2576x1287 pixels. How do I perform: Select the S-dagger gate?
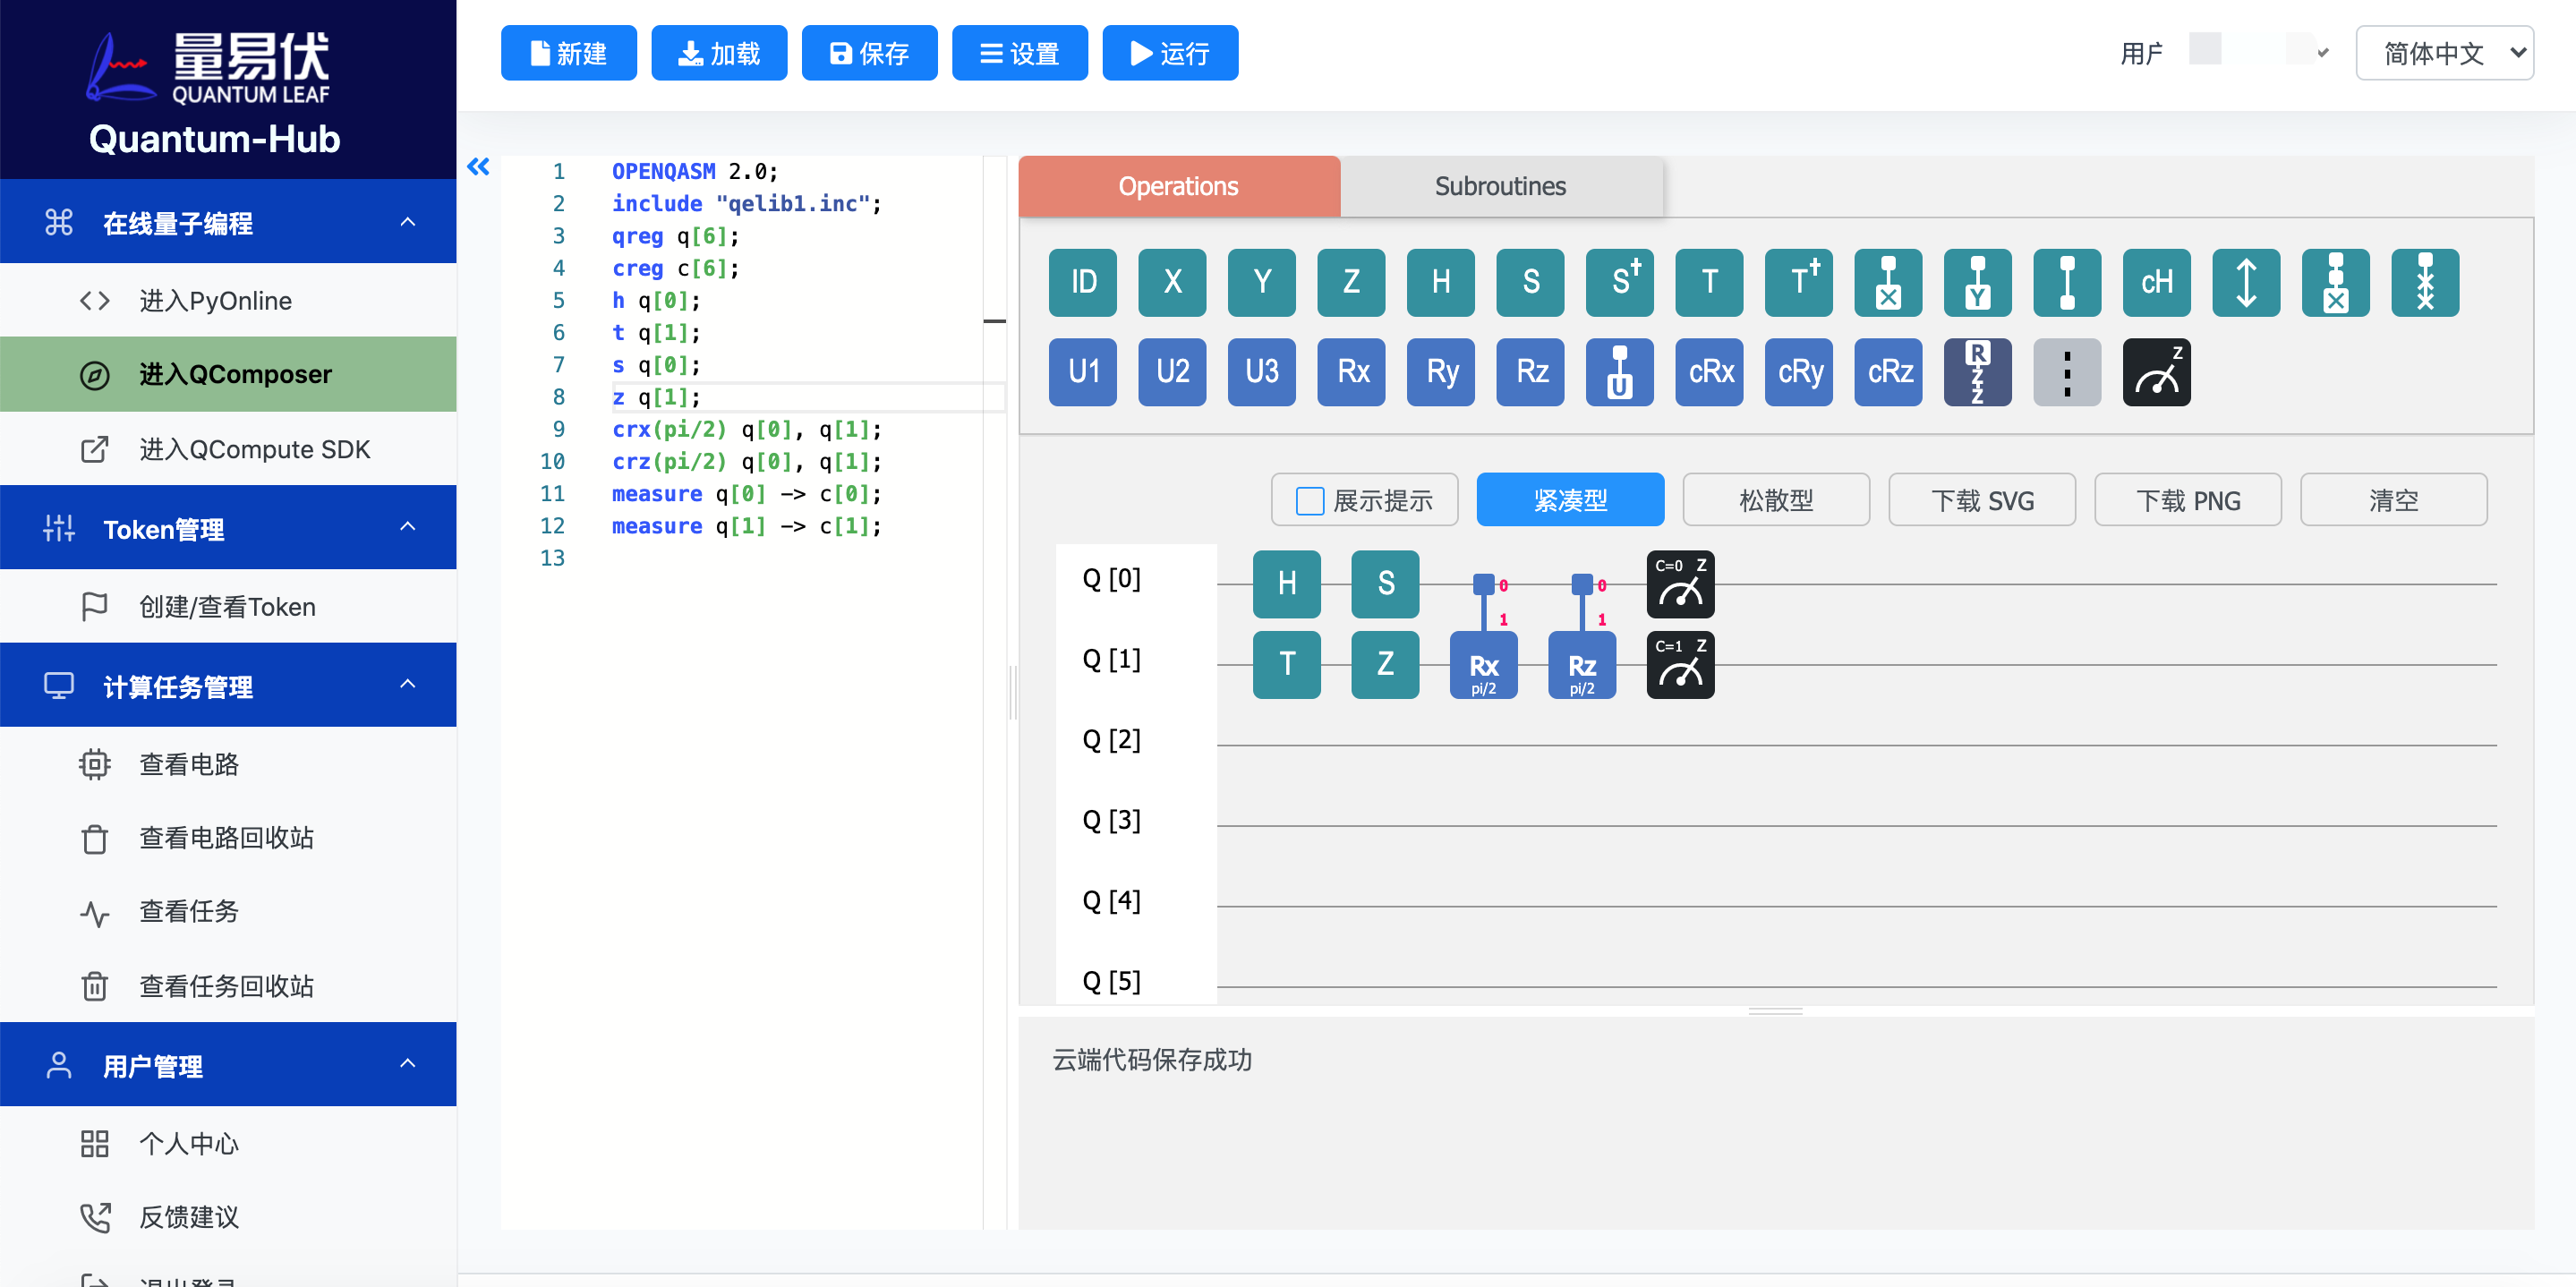point(1620,282)
